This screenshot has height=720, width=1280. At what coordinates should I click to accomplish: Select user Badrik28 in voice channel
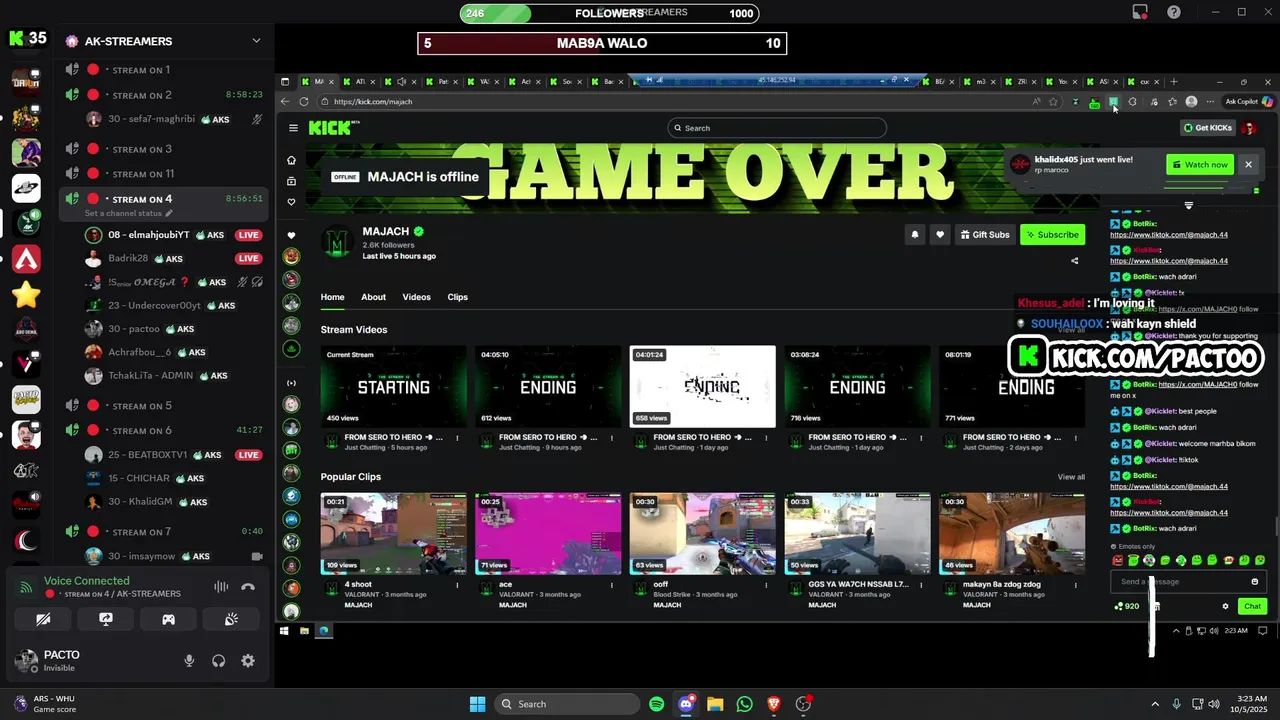pyautogui.click(x=128, y=258)
